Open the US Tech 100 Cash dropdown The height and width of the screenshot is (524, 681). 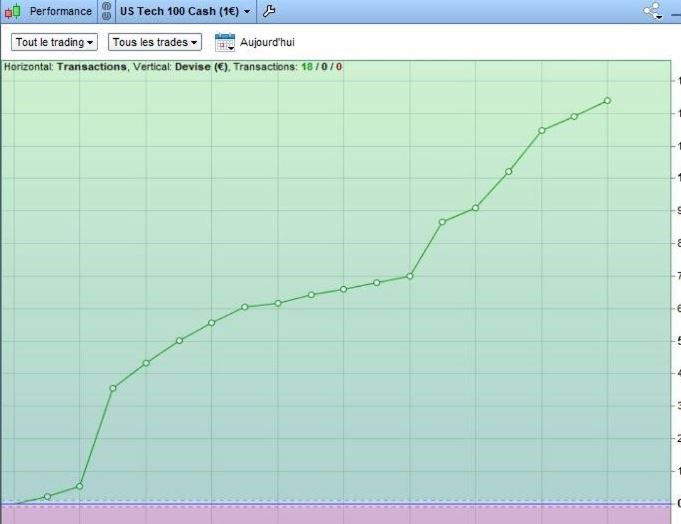coord(185,11)
